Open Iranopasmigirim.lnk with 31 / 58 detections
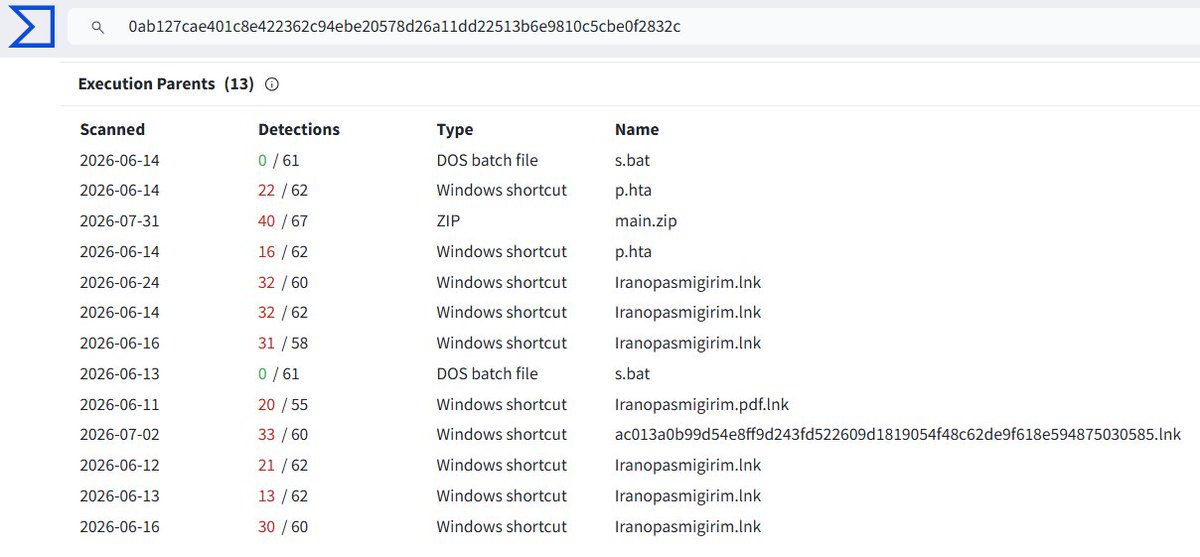Image resolution: width=1200 pixels, height=557 pixels. tap(688, 343)
